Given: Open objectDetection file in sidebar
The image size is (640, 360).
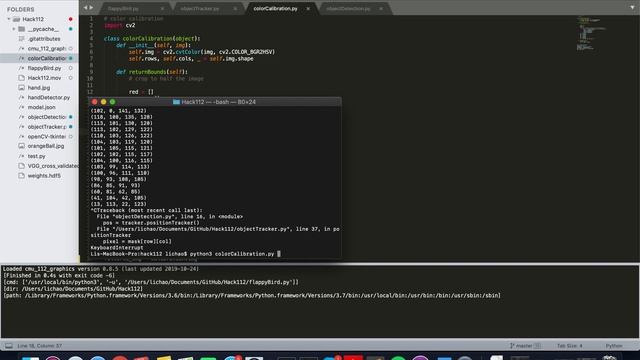Looking at the screenshot, I should point(47,117).
